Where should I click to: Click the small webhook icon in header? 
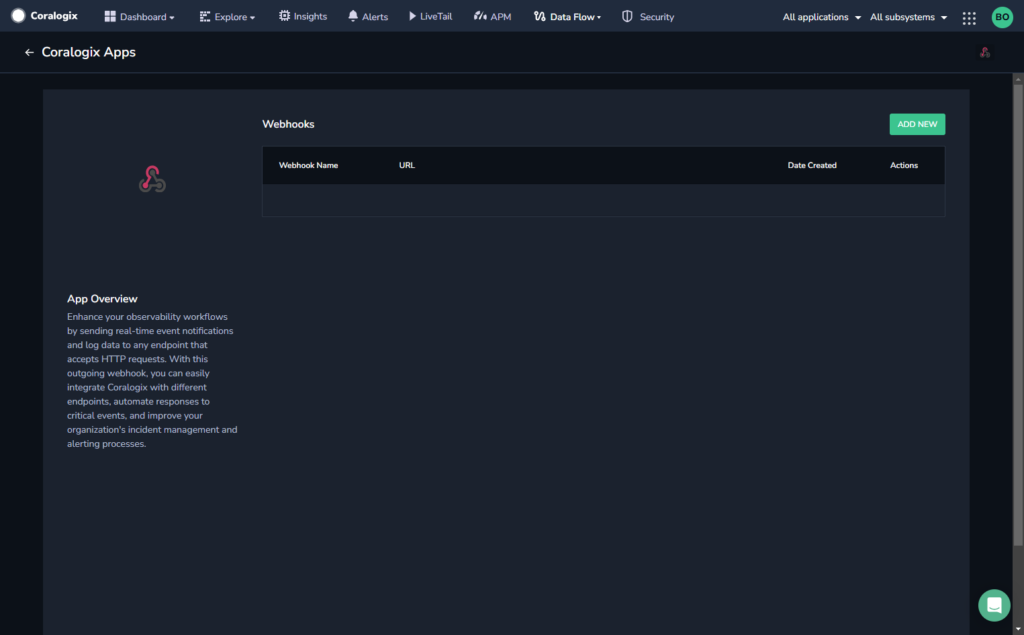click(x=985, y=52)
